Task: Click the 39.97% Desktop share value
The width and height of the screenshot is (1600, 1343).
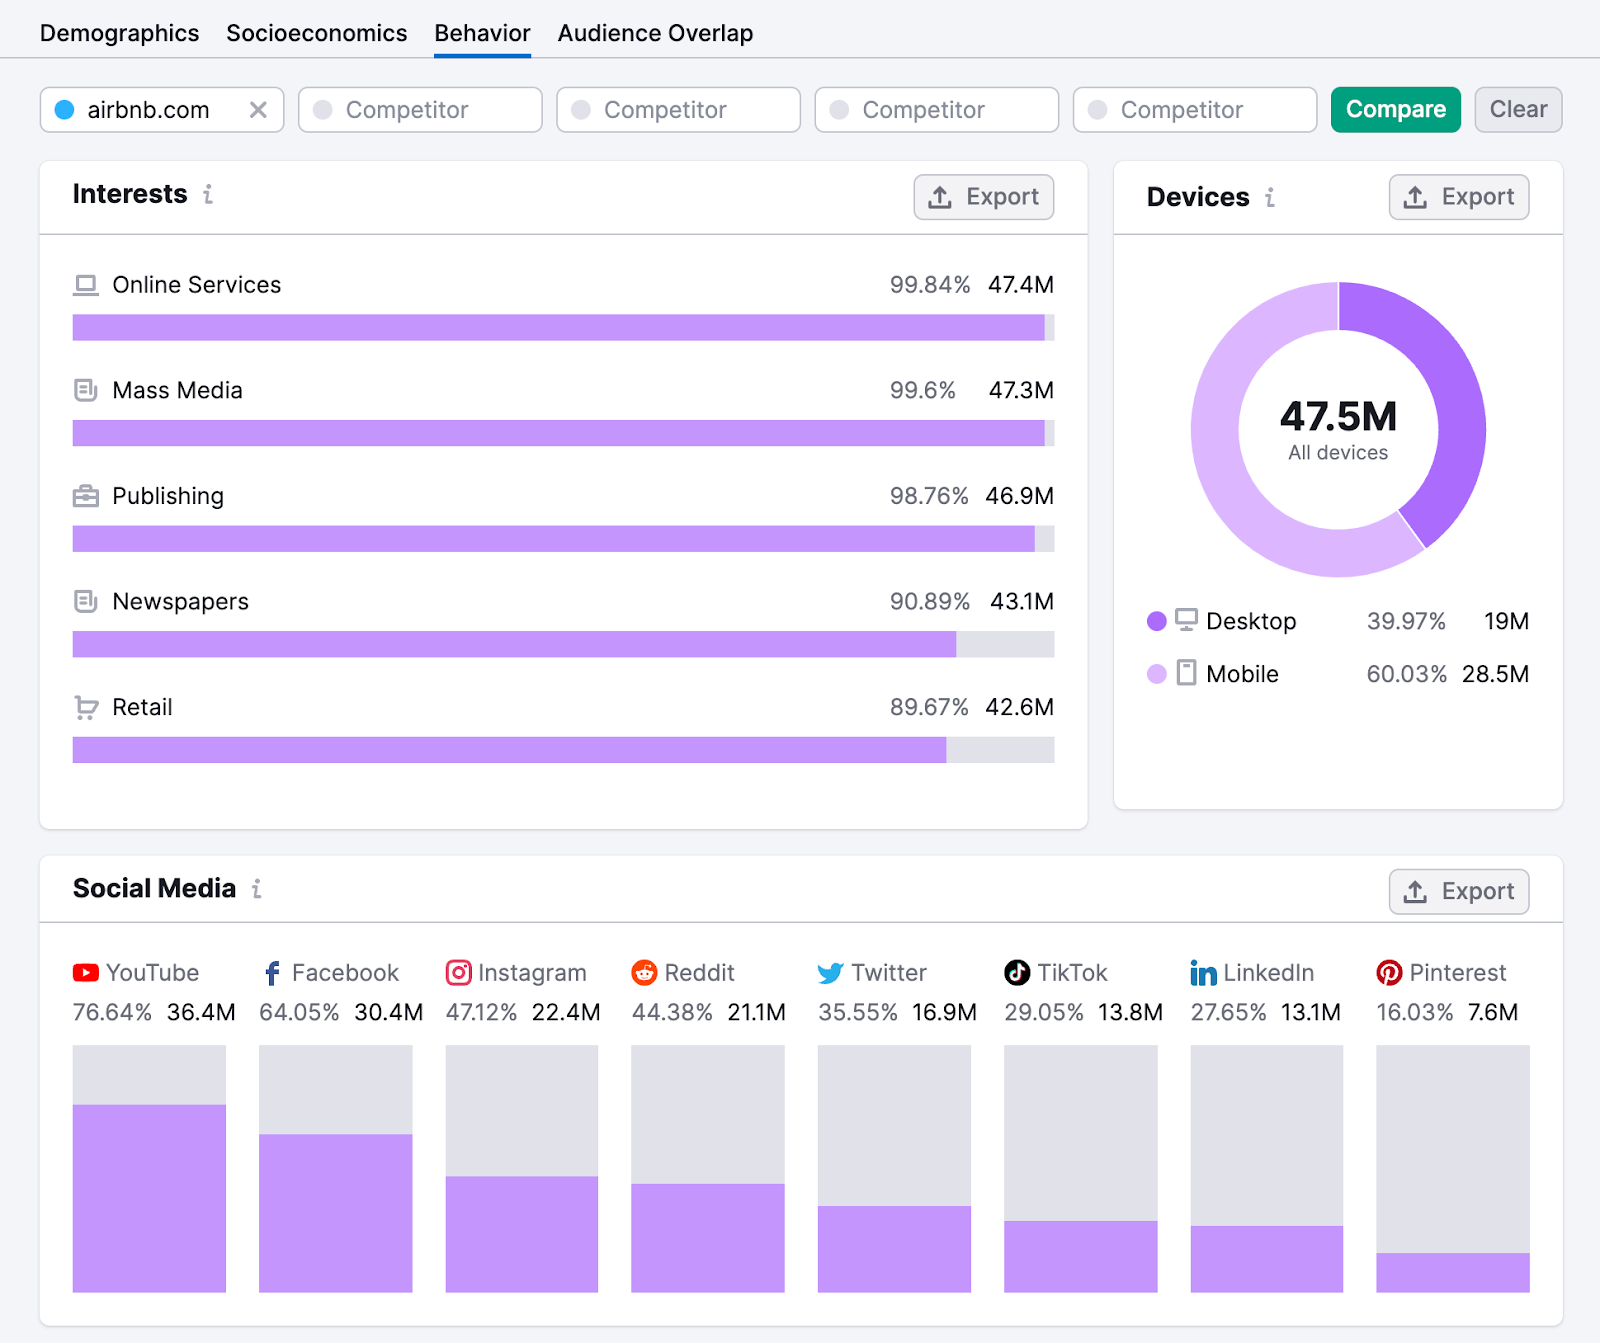Action: click(x=1406, y=621)
